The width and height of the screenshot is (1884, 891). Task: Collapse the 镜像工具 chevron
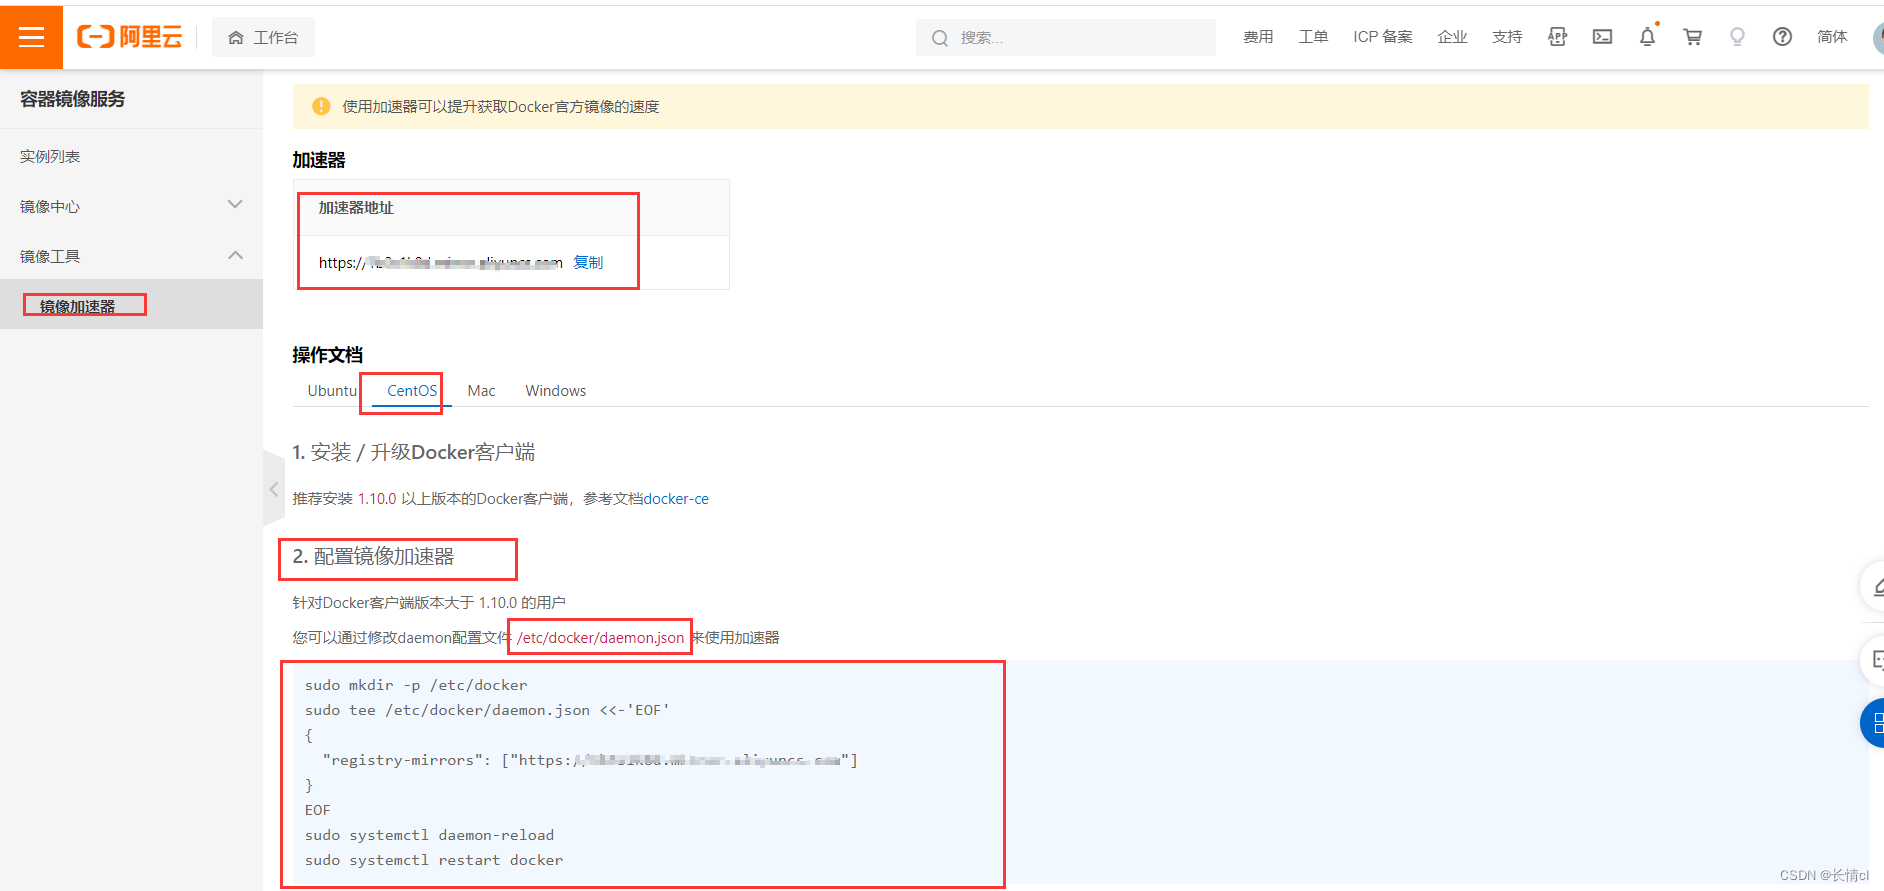[x=235, y=255]
